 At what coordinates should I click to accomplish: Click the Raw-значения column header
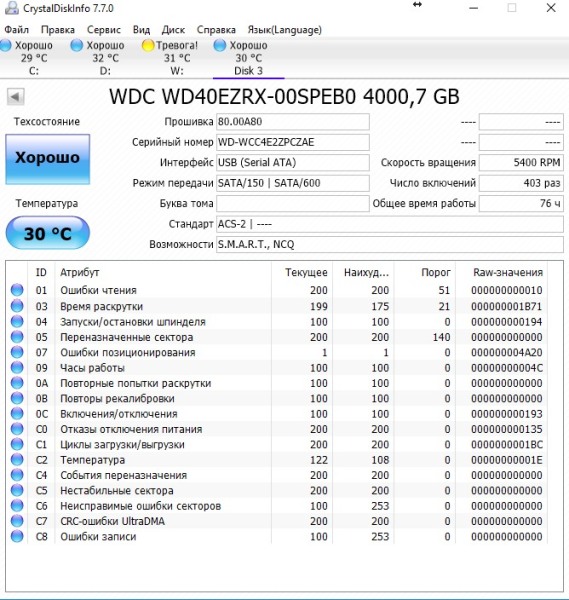click(x=502, y=272)
